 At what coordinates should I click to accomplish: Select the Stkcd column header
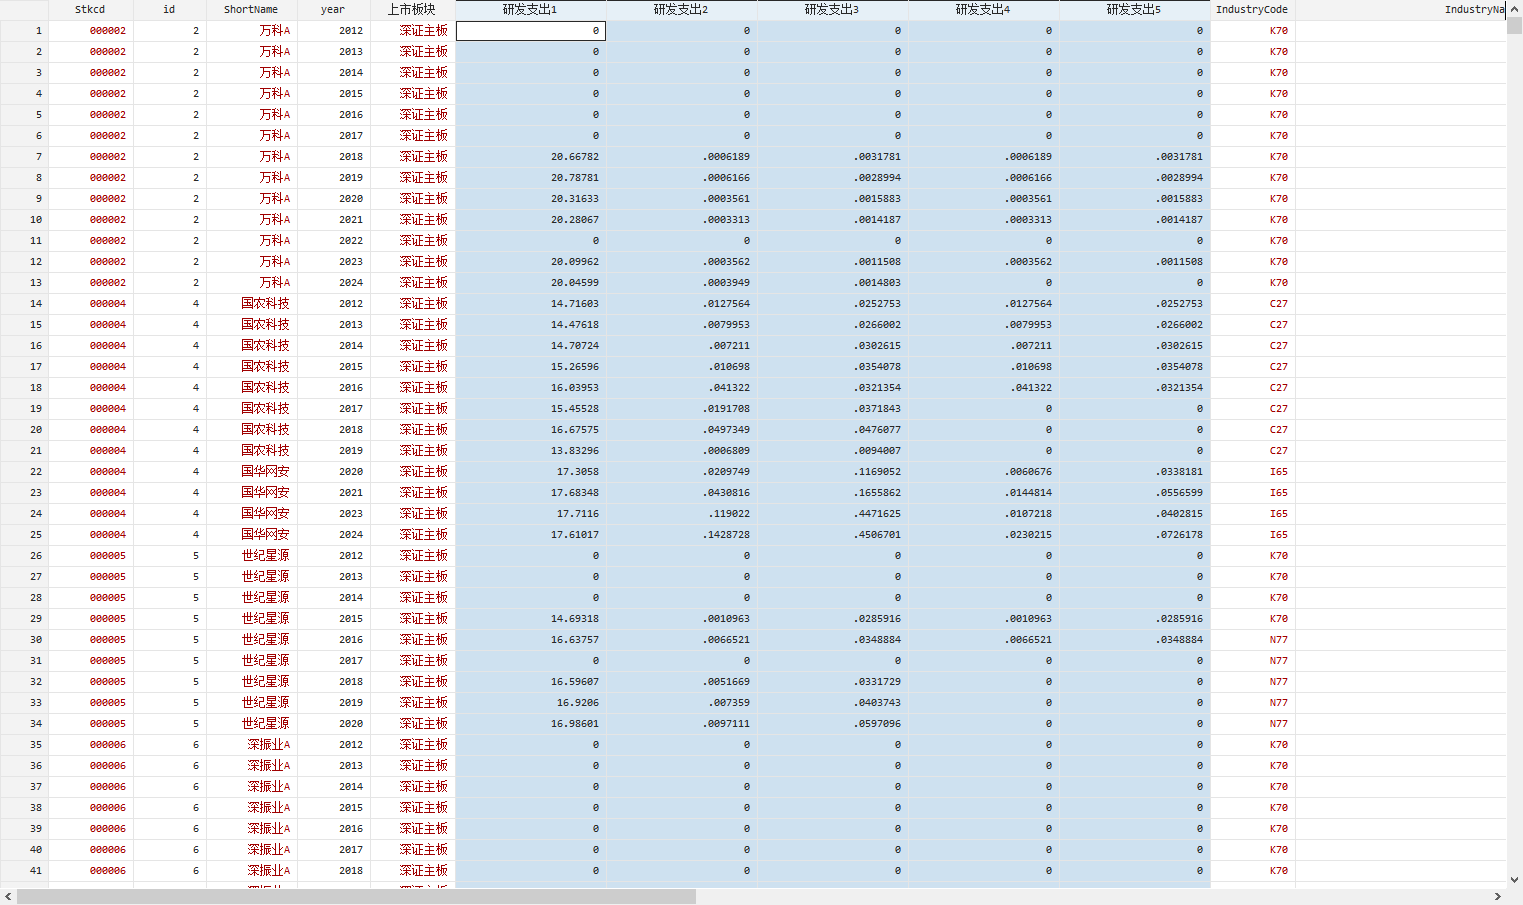(x=90, y=10)
